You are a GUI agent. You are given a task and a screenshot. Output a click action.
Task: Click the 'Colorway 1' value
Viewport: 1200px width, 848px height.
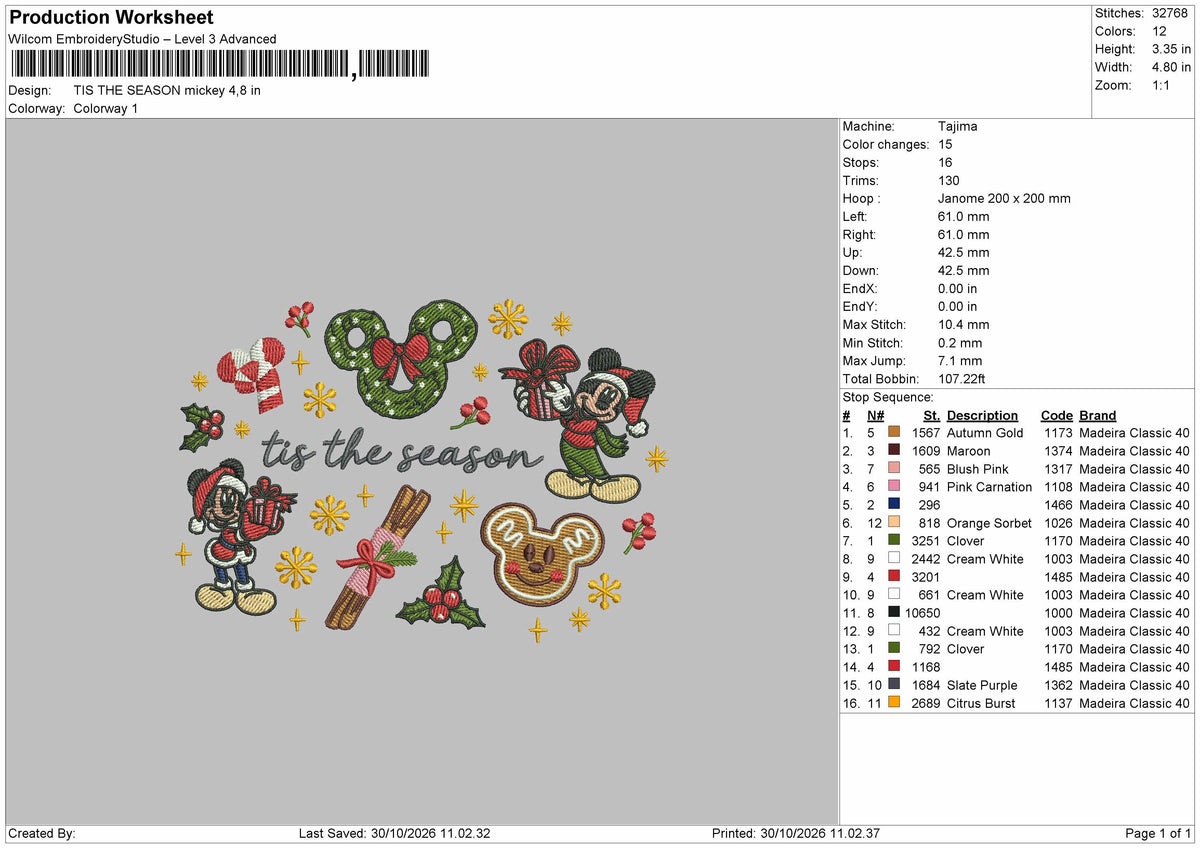pyautogui.click(x=106, y=108)
